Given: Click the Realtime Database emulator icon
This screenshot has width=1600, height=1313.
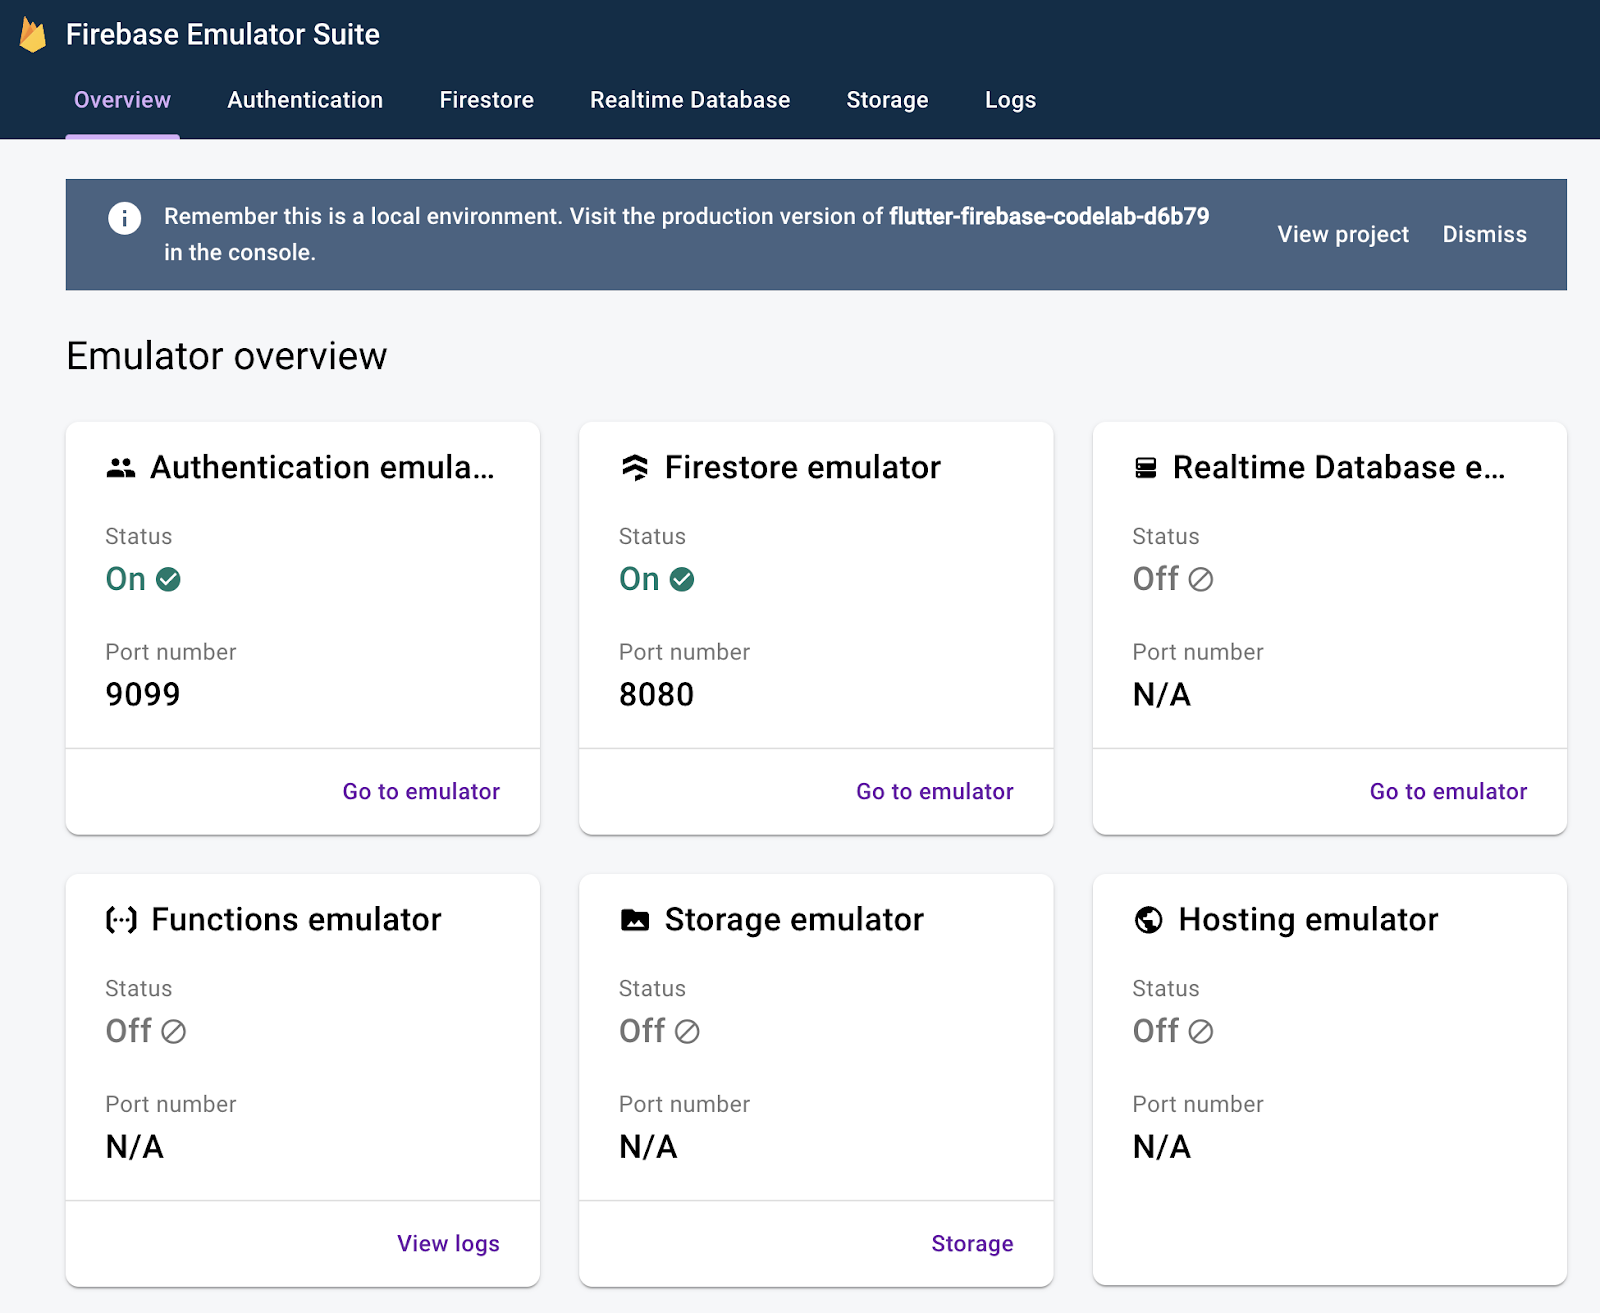Looking at the screenshot, I should coord(1146,468).
